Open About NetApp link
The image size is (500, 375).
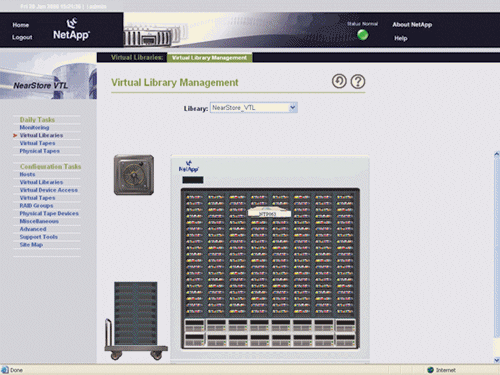412,25
